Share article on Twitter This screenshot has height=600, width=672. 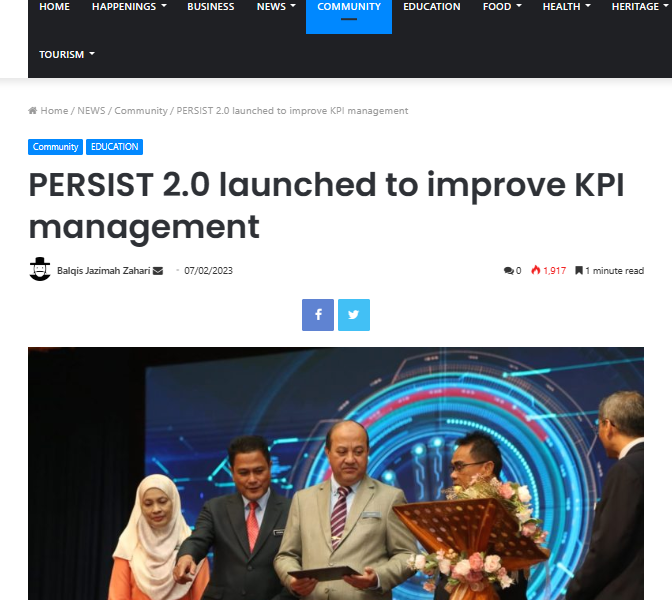(354, 315)
